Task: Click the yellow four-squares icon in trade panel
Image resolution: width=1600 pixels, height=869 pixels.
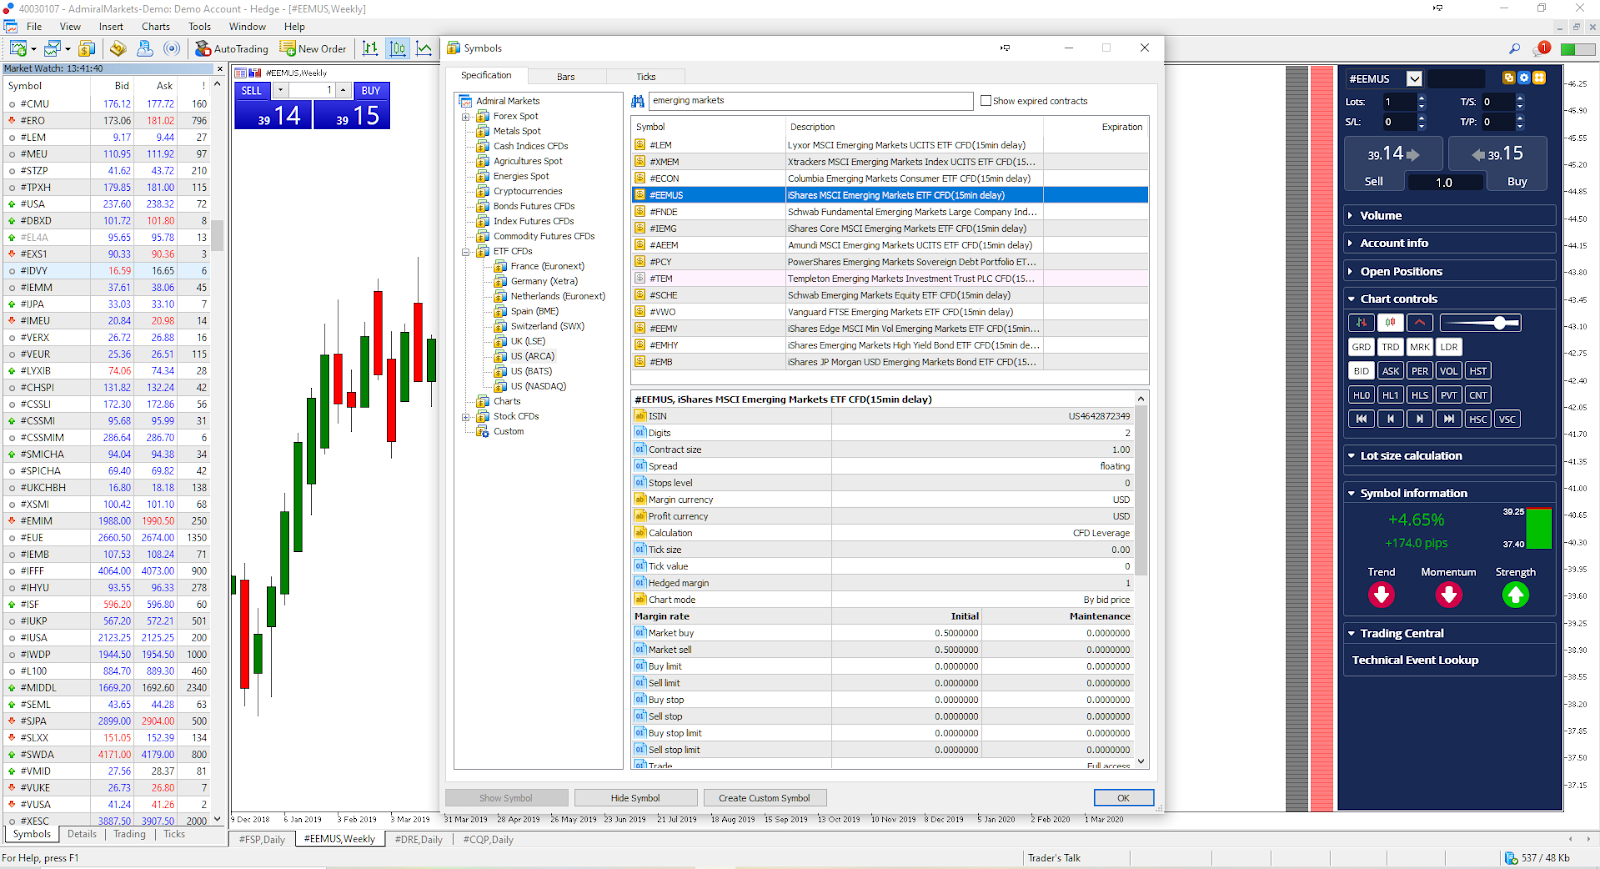Action: tap(1539, 78)
